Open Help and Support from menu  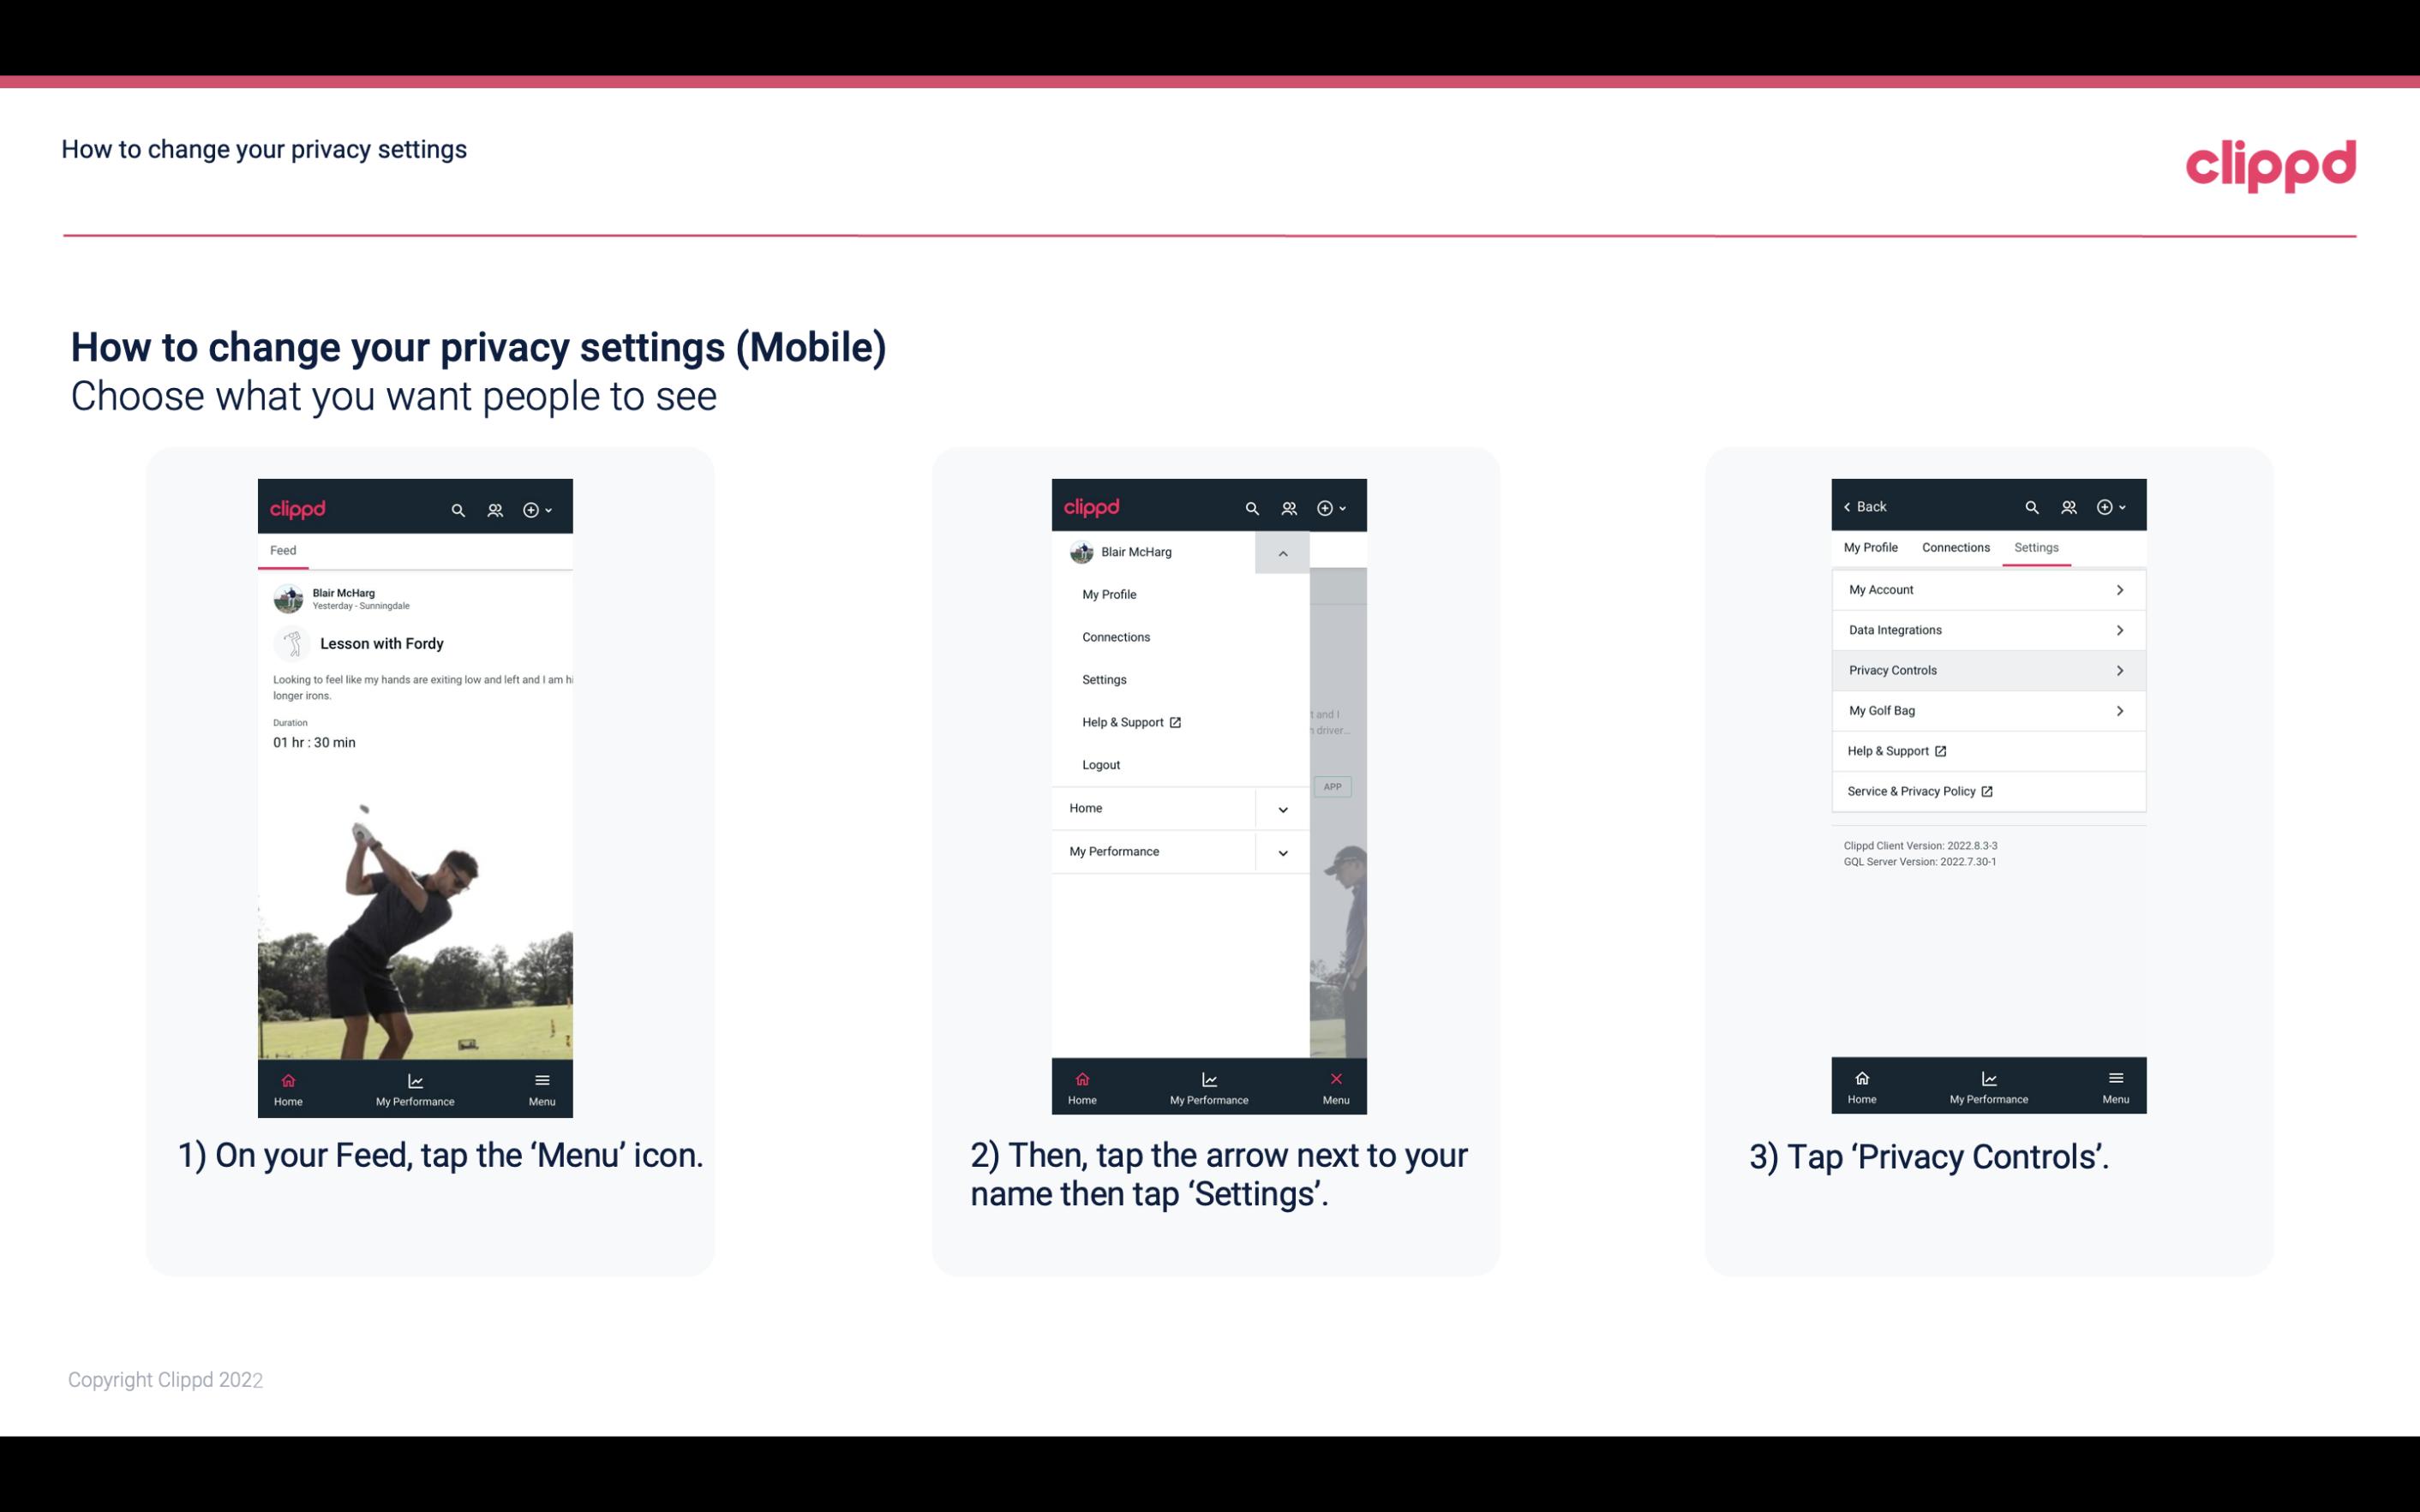click(1129, 721)
